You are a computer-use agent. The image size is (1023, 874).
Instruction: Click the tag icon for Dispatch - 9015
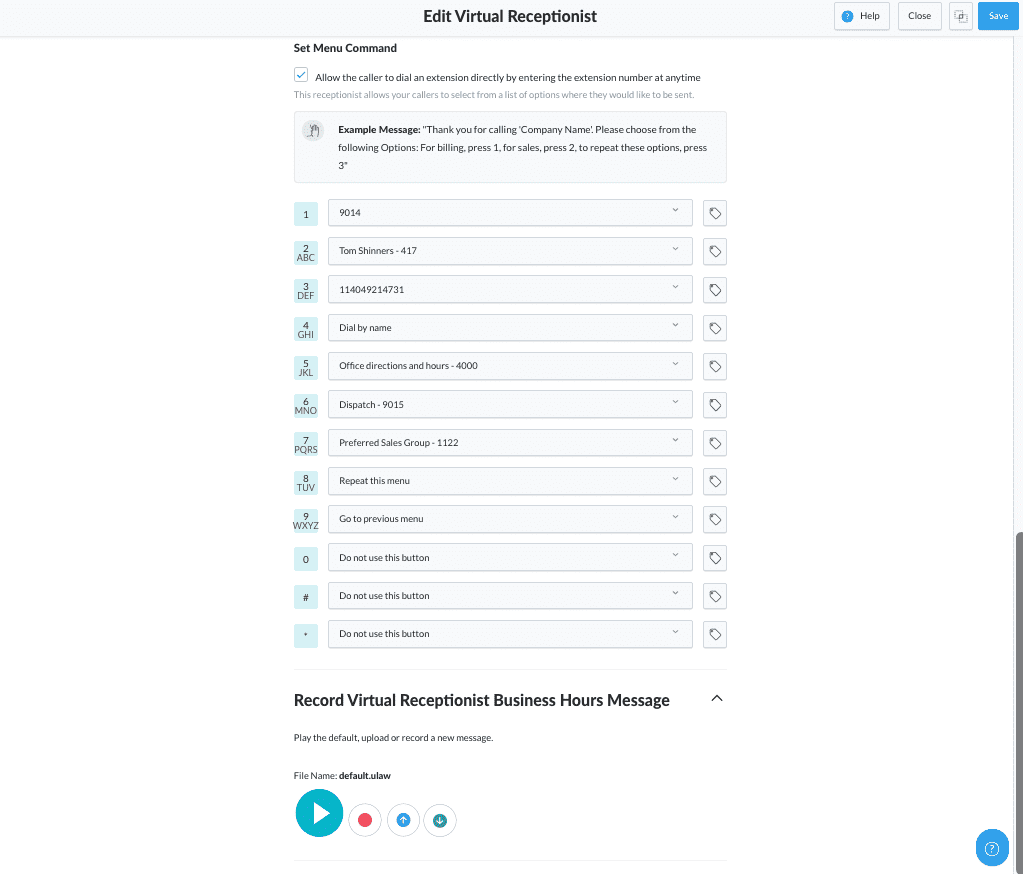714,405
